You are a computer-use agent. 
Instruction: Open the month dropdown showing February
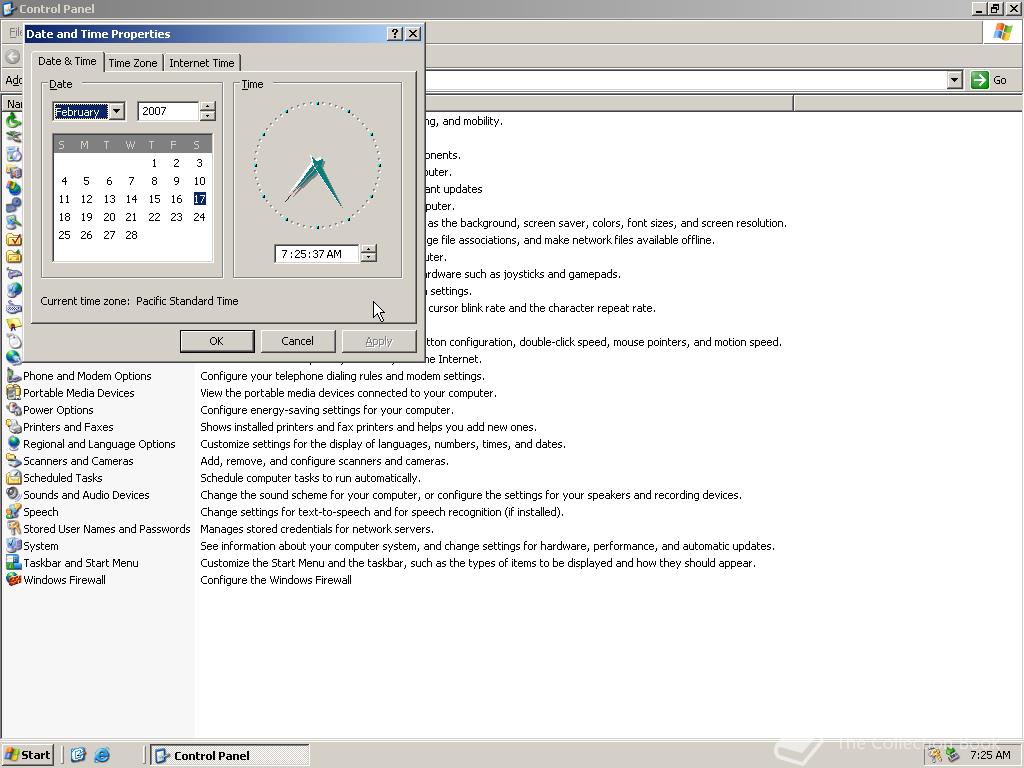[116, 112]
